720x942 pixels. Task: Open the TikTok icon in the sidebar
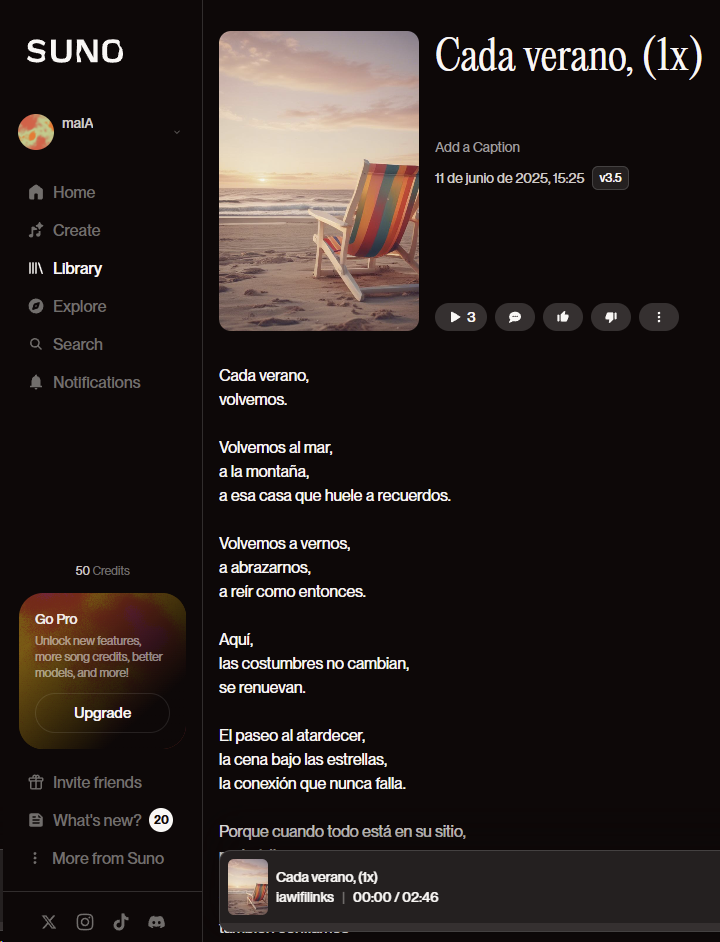pyautogui.click(x=121, y=922)
